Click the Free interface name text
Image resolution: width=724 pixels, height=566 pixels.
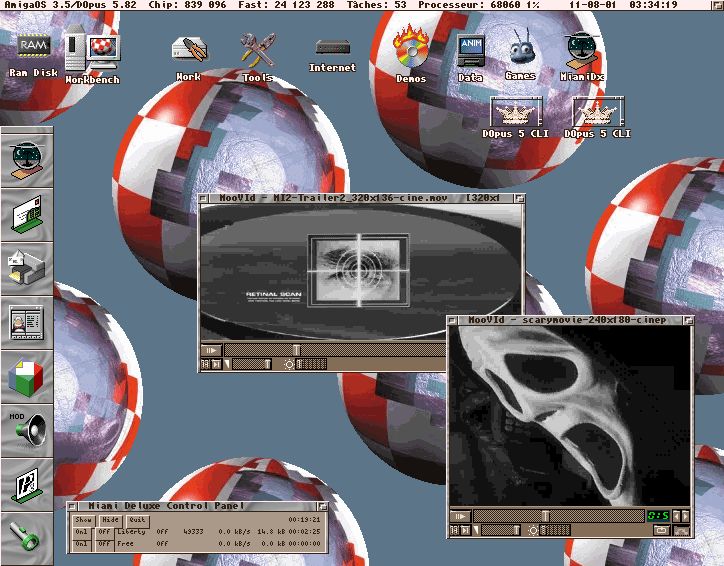pos(125,544)
